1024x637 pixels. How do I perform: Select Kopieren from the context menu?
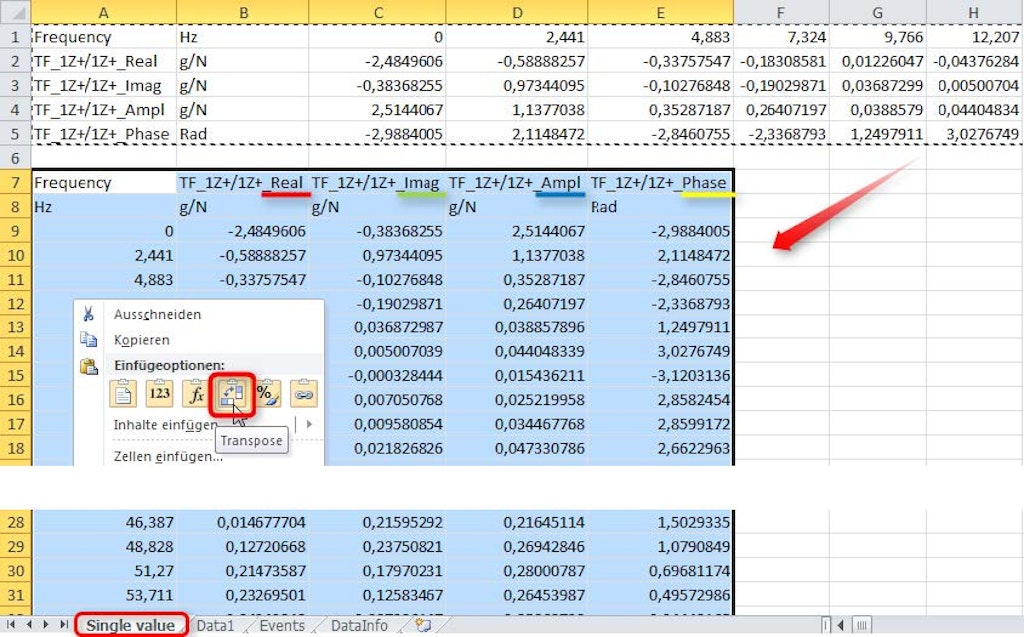(x=142, y=340)
